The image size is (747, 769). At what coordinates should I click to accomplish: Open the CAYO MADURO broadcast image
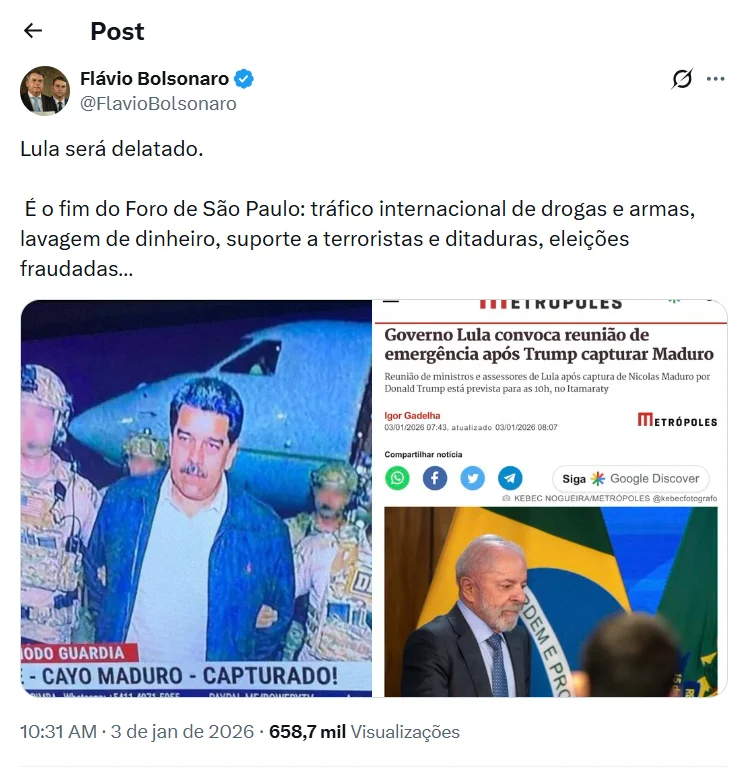click(196, 498)
